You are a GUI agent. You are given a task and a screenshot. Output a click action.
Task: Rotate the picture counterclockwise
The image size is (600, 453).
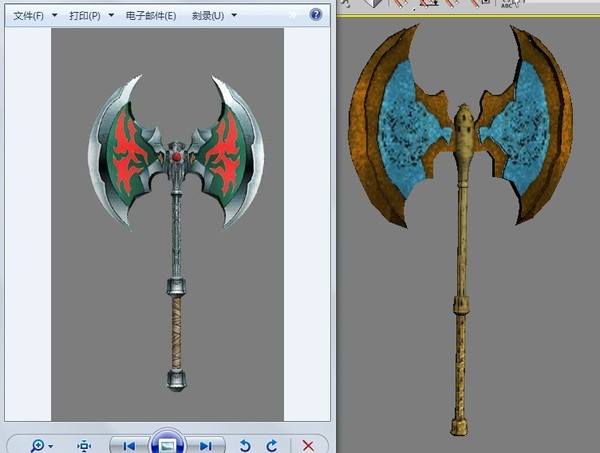click(245, 446)
